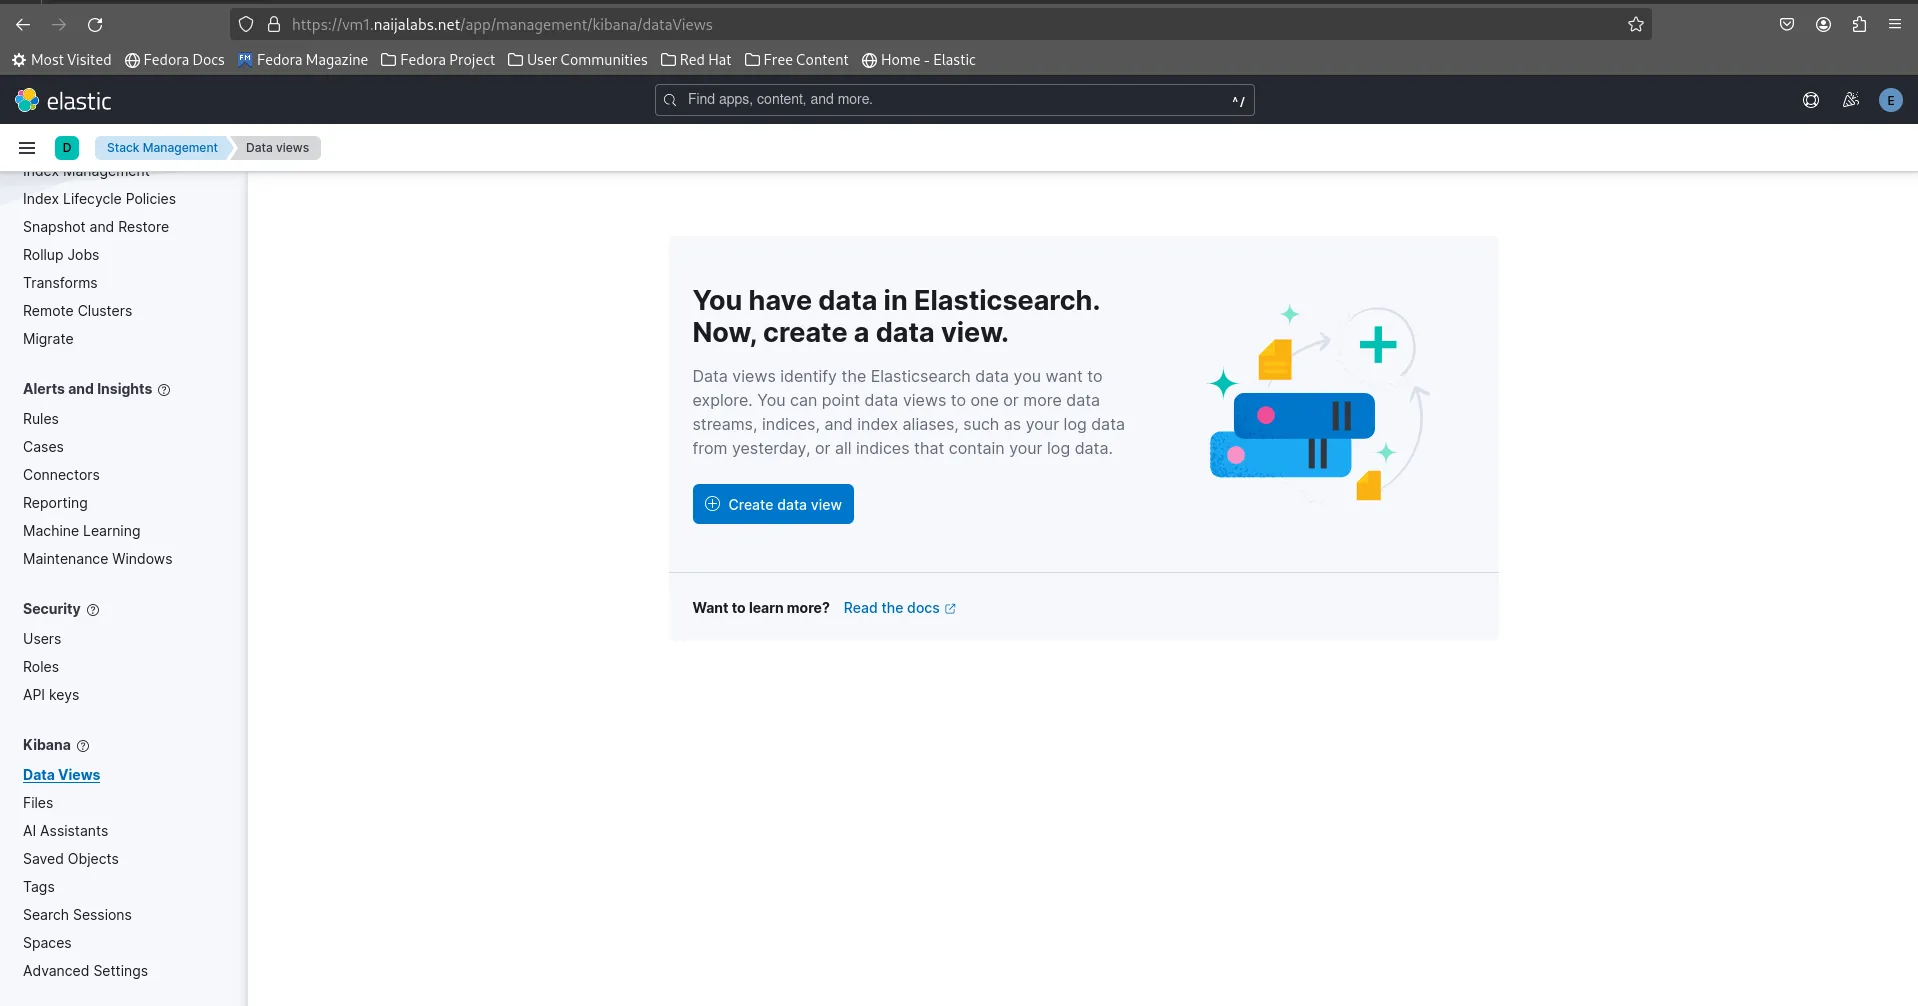Screen dimensions: 1918x1006
Task: Open the Fedora Docs bookmark
Action: click(175, 60)
